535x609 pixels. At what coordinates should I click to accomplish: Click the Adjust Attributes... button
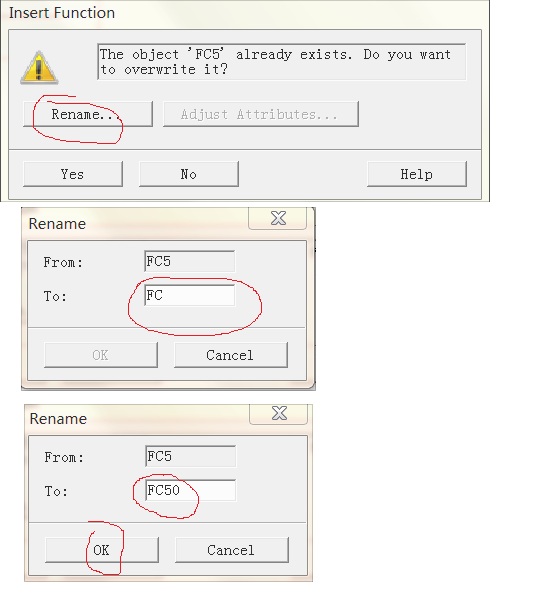tap(261, 114)
